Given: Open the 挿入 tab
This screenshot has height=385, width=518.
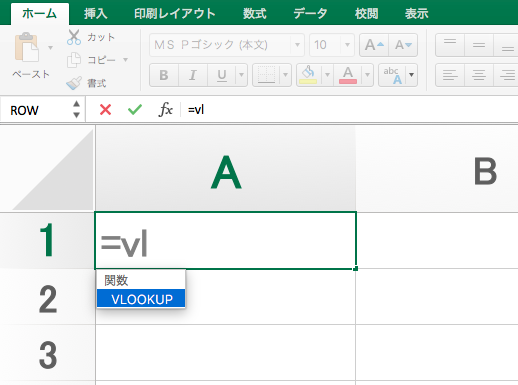Looking at the screenshot, I should [96, 14].
